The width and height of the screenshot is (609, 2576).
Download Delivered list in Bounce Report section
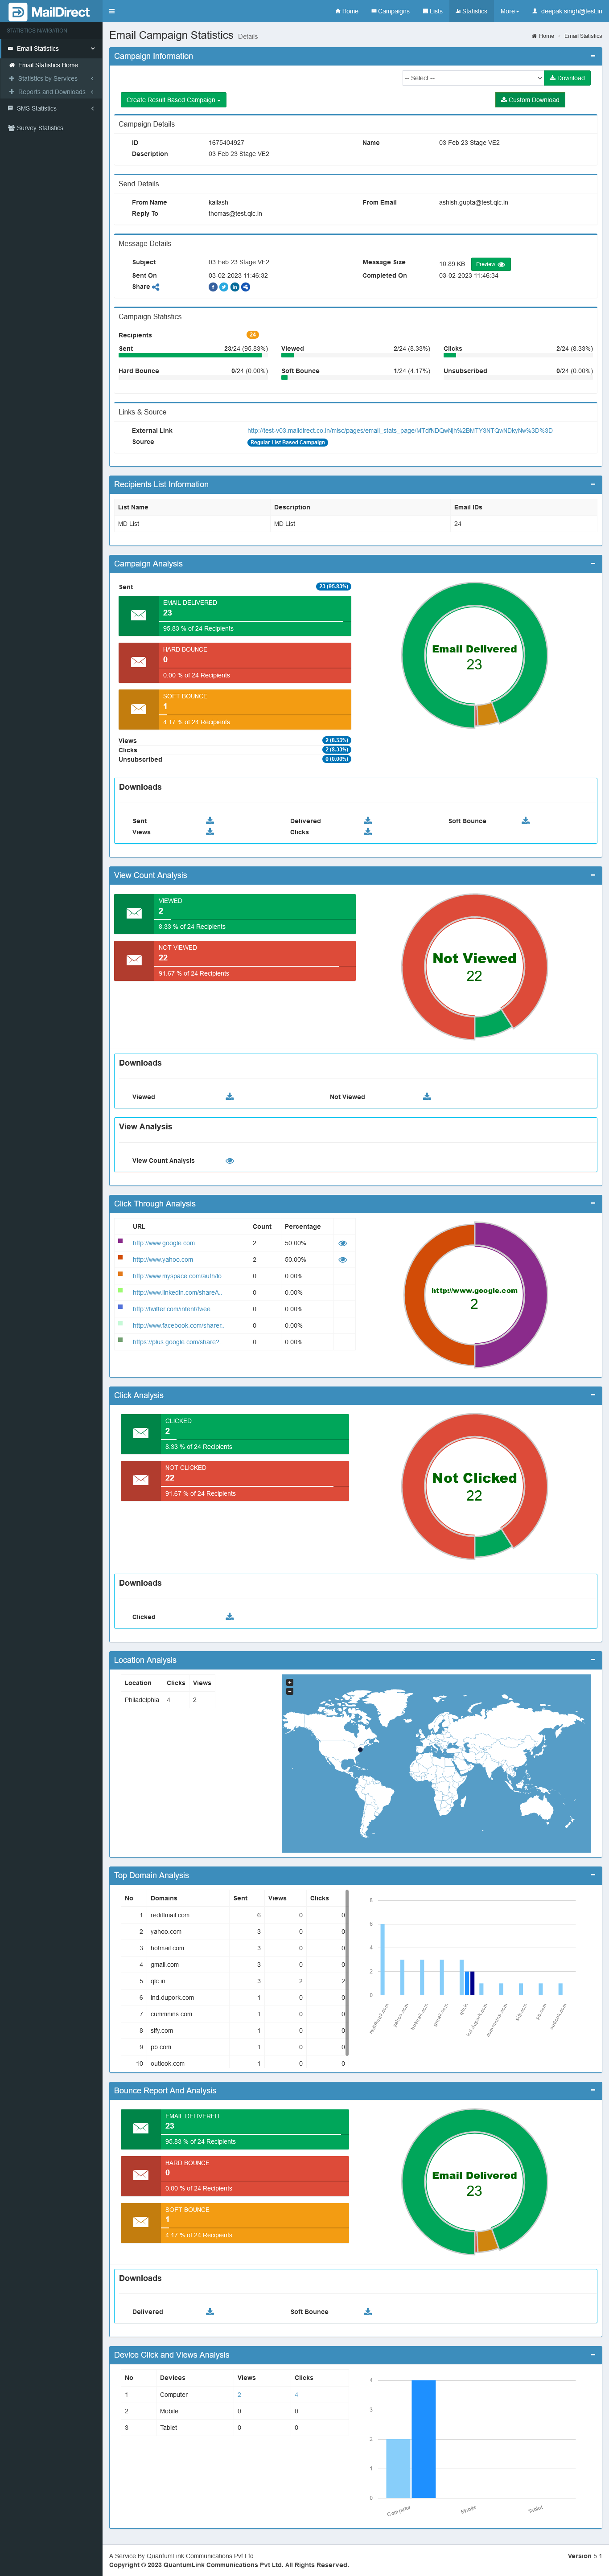click(x=210, y=2311)
